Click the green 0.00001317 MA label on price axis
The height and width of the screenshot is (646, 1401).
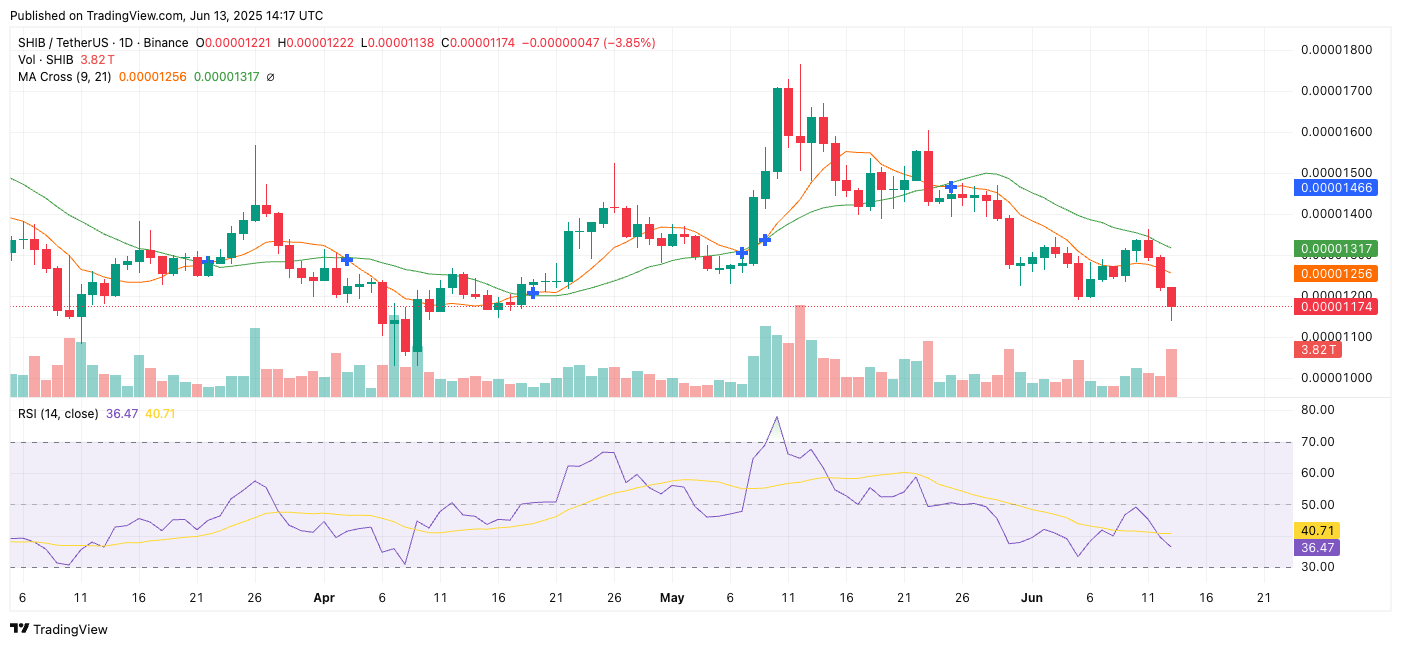1335,248
